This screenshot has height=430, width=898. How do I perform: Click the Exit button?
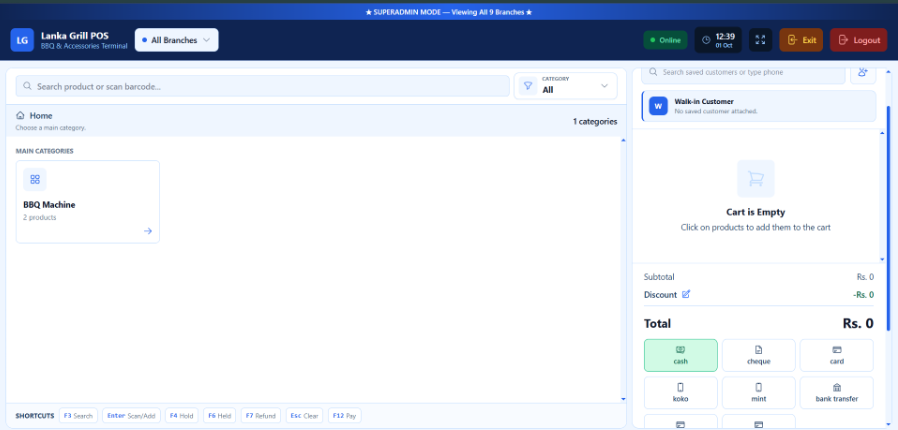[801, 40]
